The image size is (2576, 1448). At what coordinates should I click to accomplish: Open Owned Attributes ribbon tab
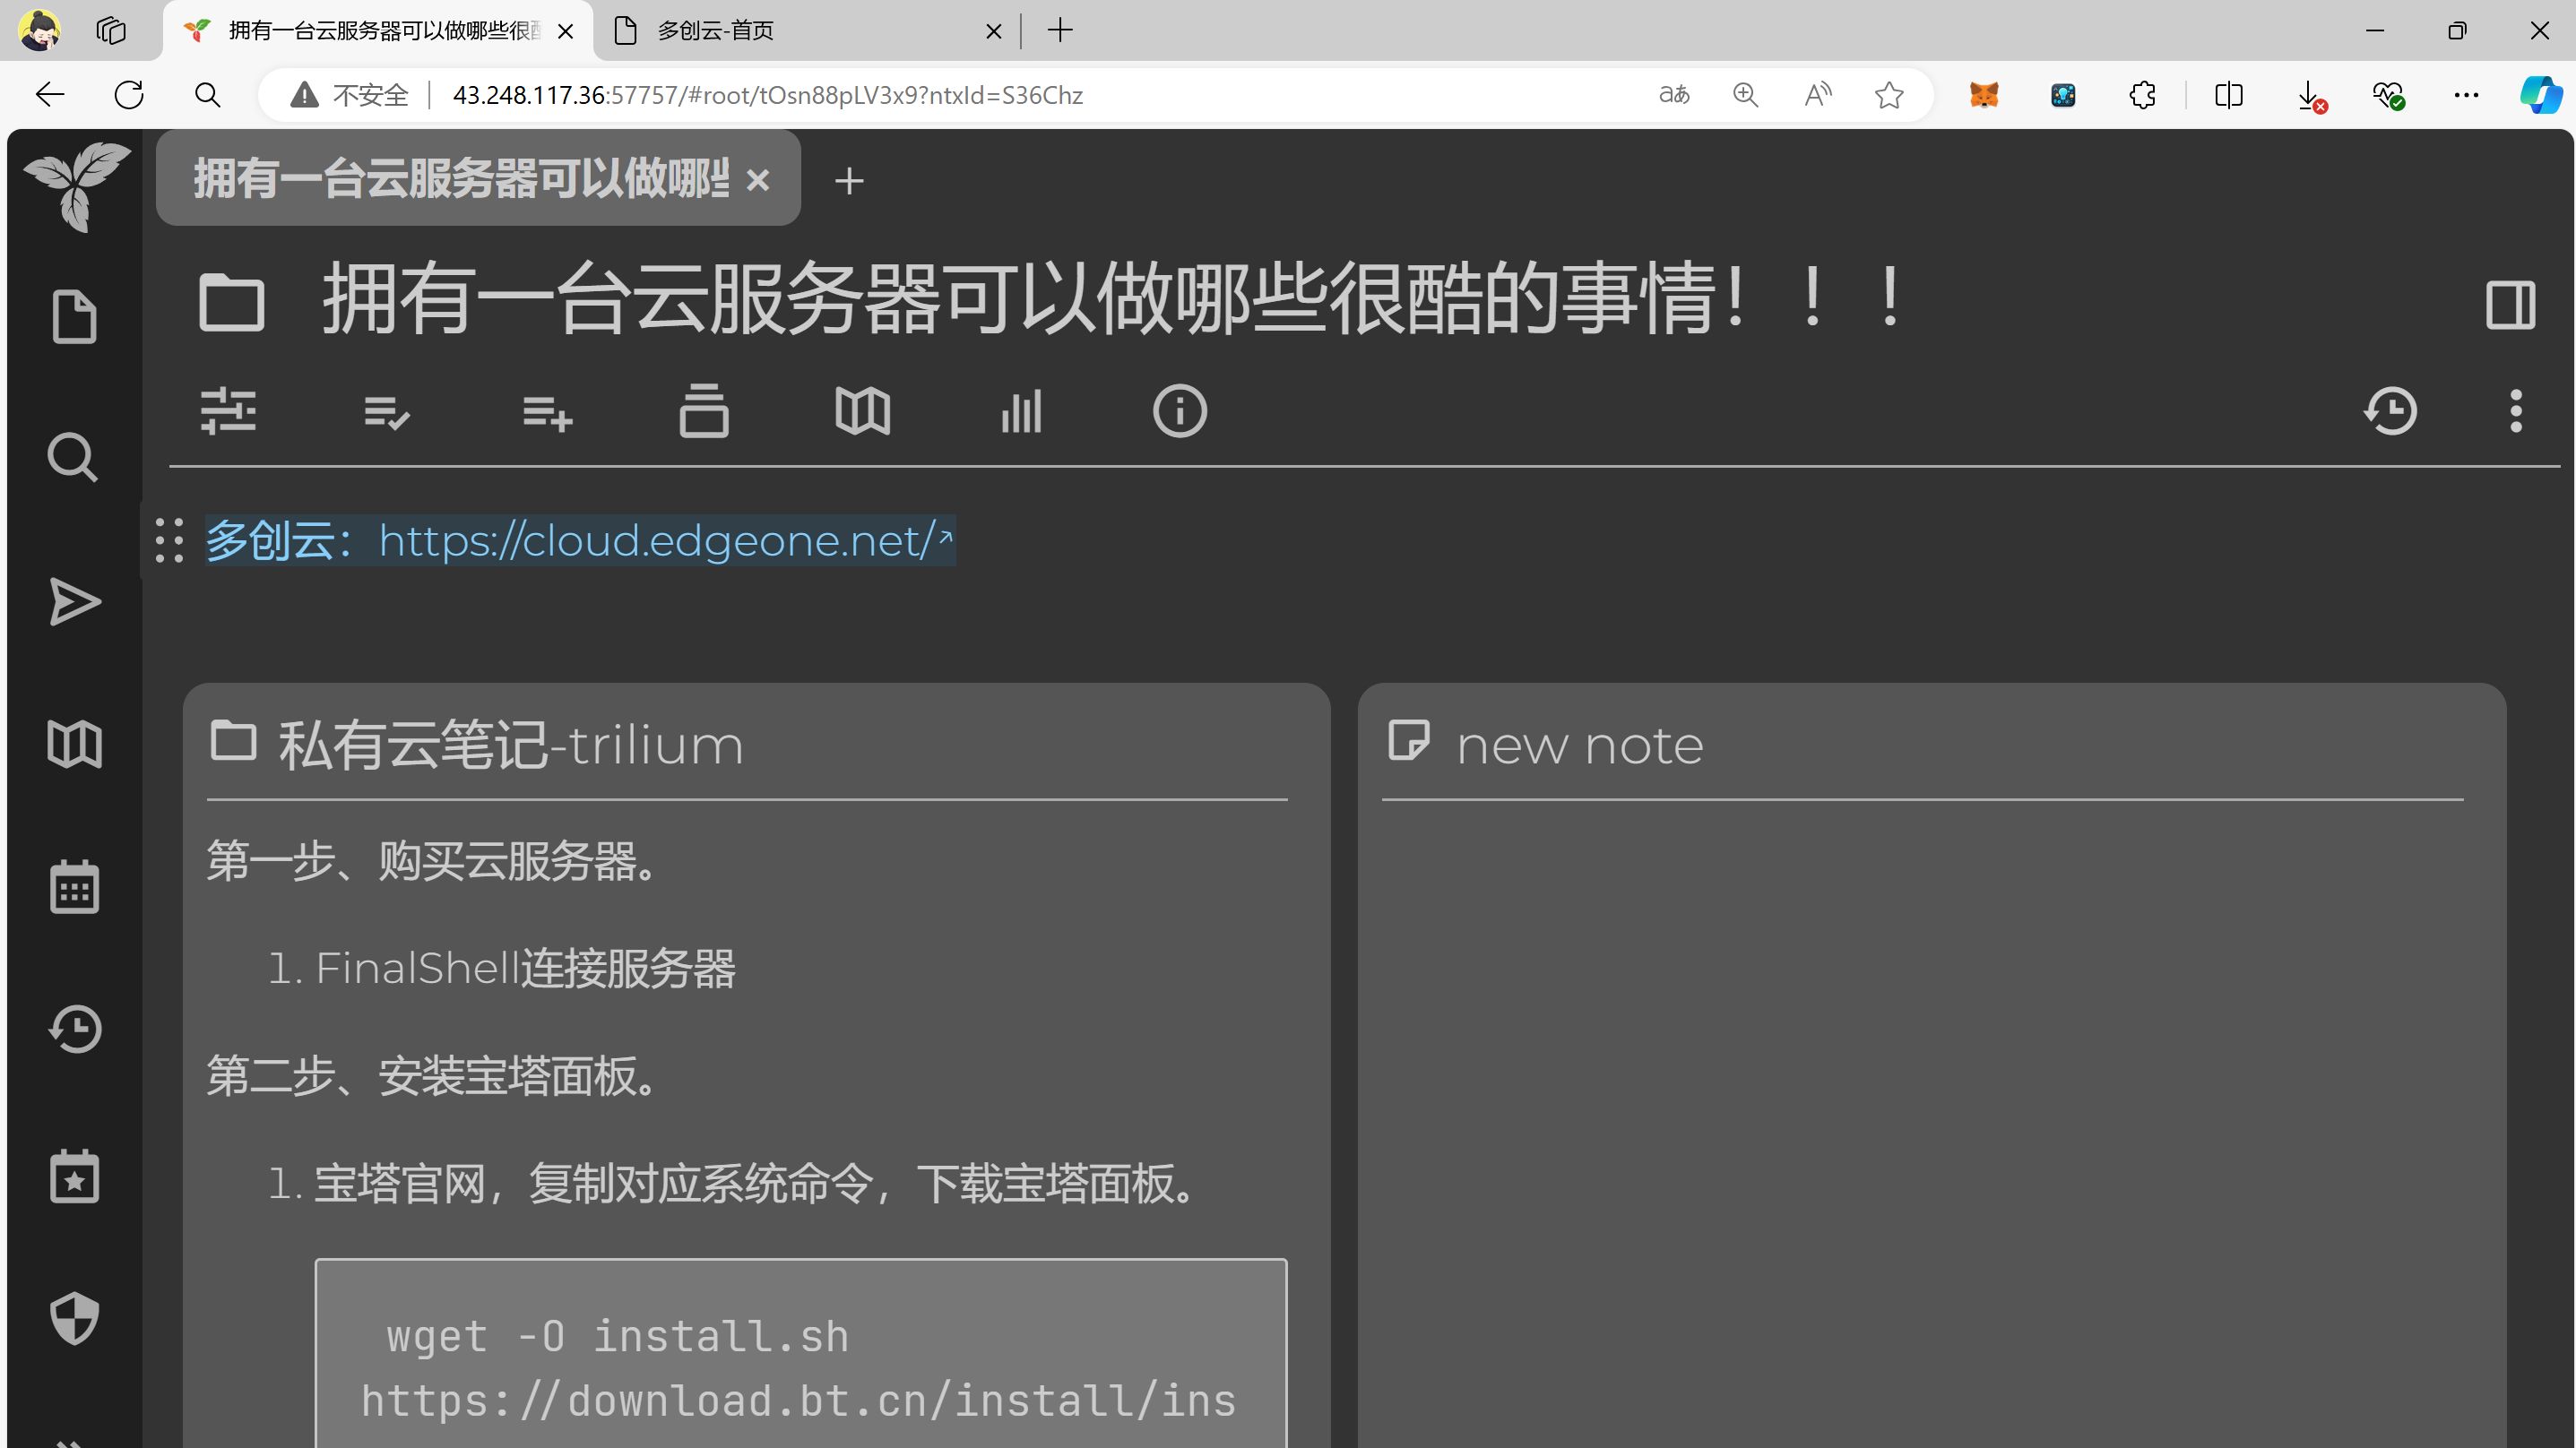(387, 411)
